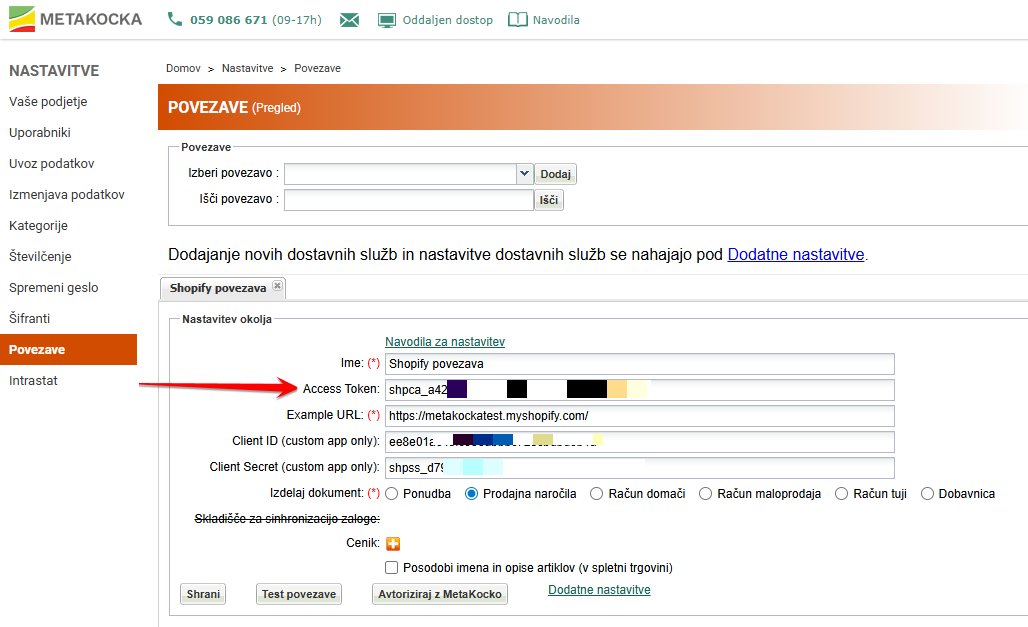Close the Shopify povezava tab
The width and height of the screenshot is (1028, 627).
(277, 286)
